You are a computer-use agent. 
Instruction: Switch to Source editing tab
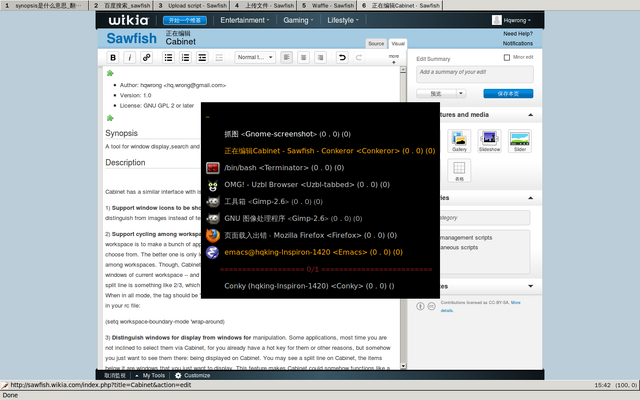click(x=376, y=44)
